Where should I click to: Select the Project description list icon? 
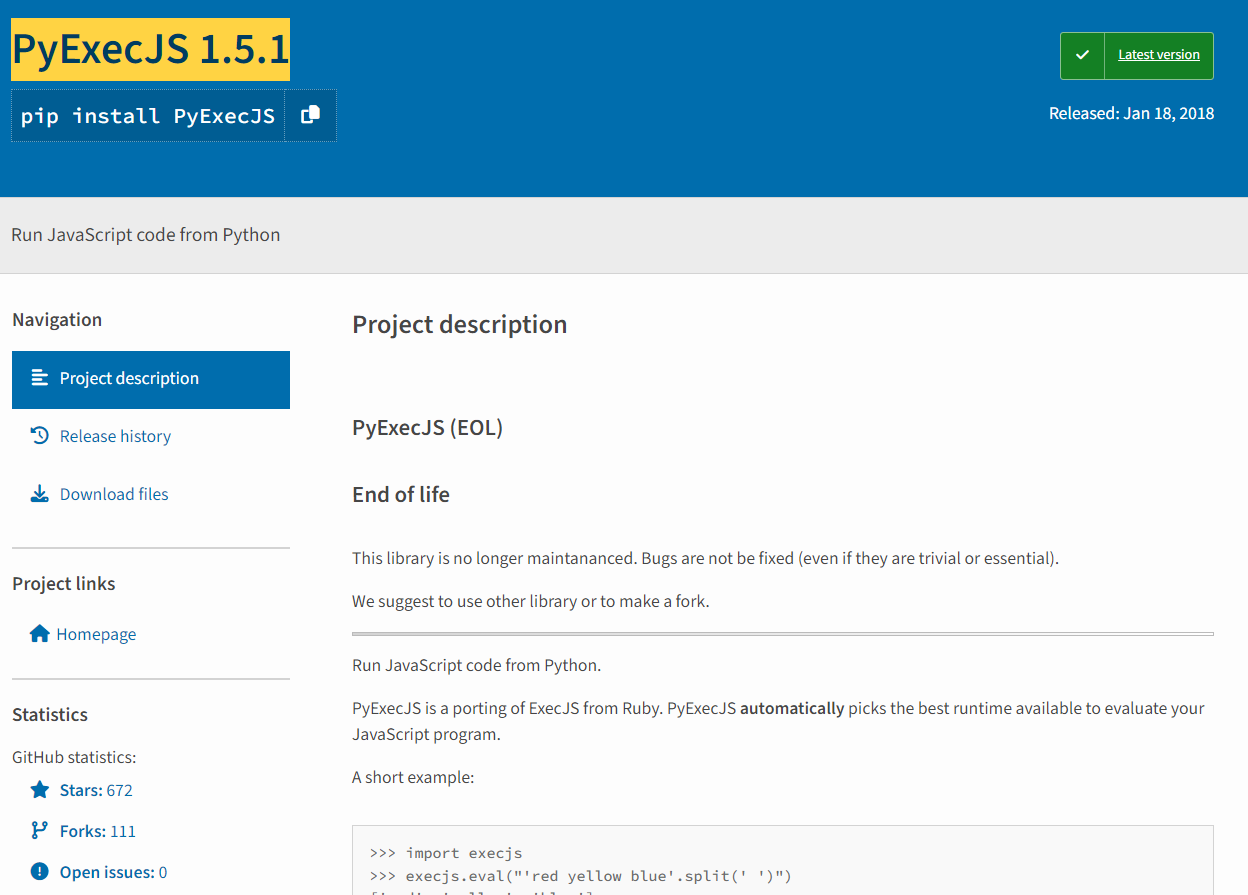(38, 378)
